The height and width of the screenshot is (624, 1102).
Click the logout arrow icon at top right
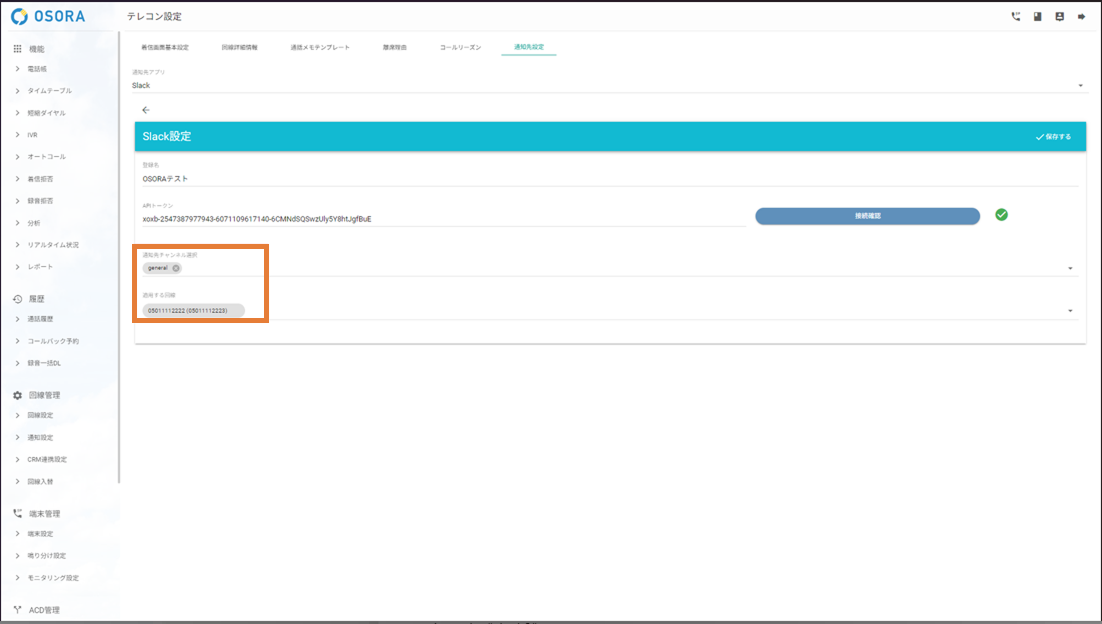[1081, 17]
